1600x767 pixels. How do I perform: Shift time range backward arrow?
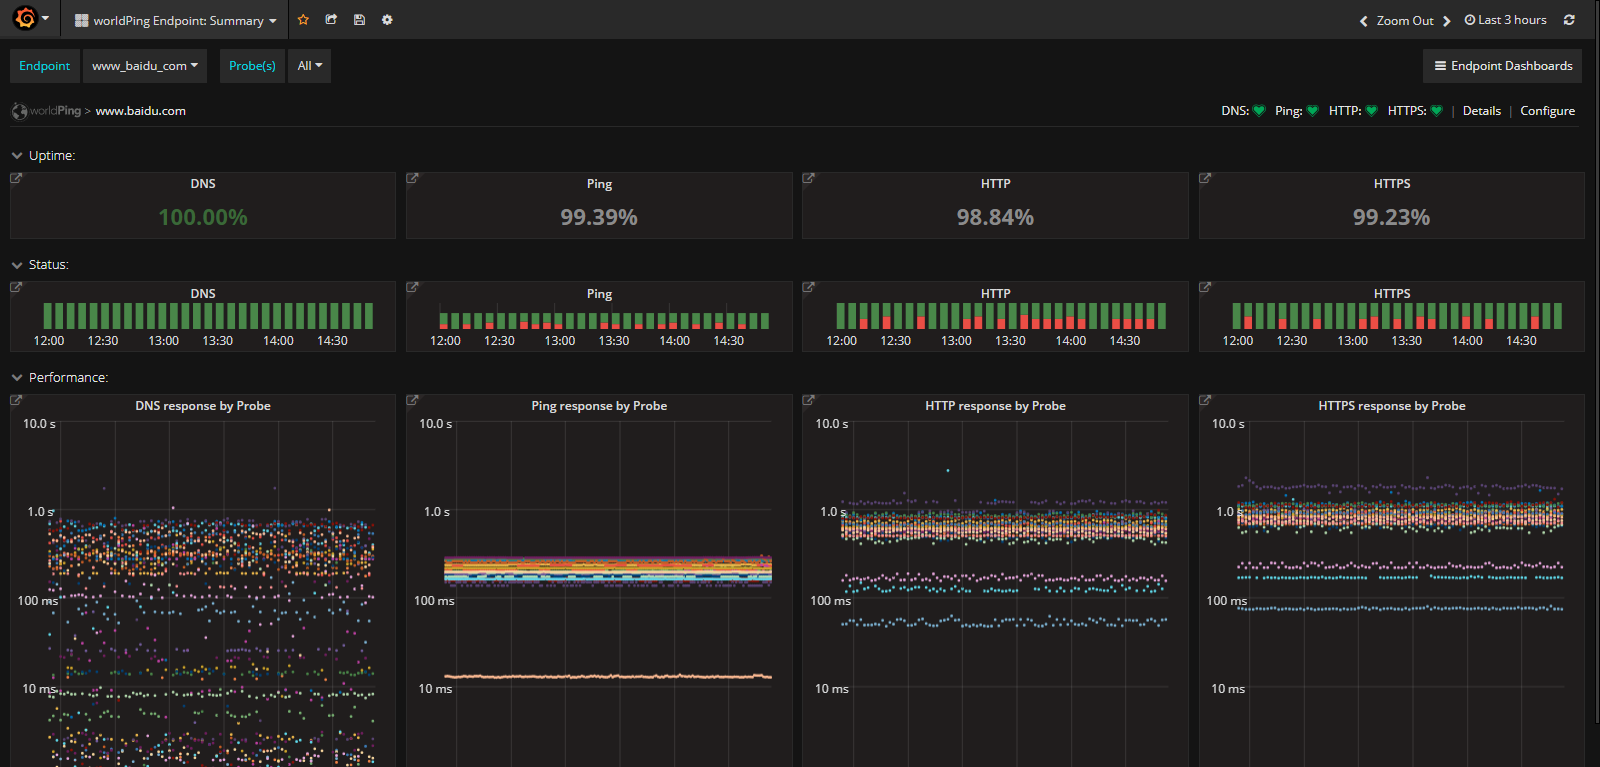(1363, 21)
